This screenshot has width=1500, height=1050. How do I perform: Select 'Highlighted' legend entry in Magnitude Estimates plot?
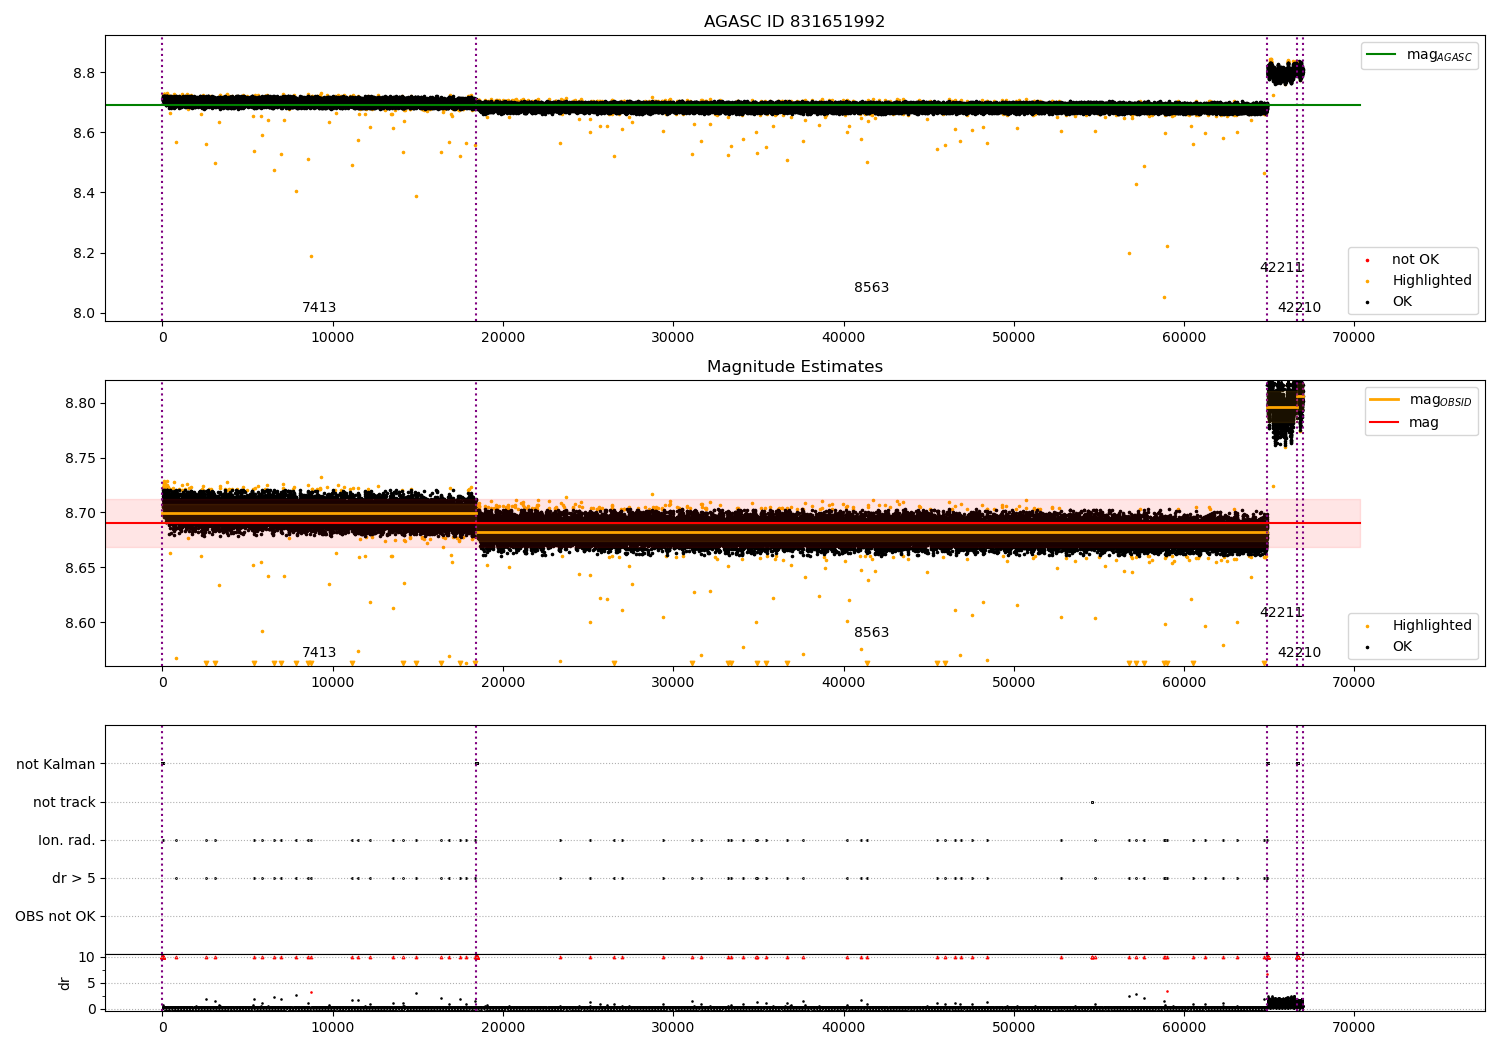[1432, 626]
